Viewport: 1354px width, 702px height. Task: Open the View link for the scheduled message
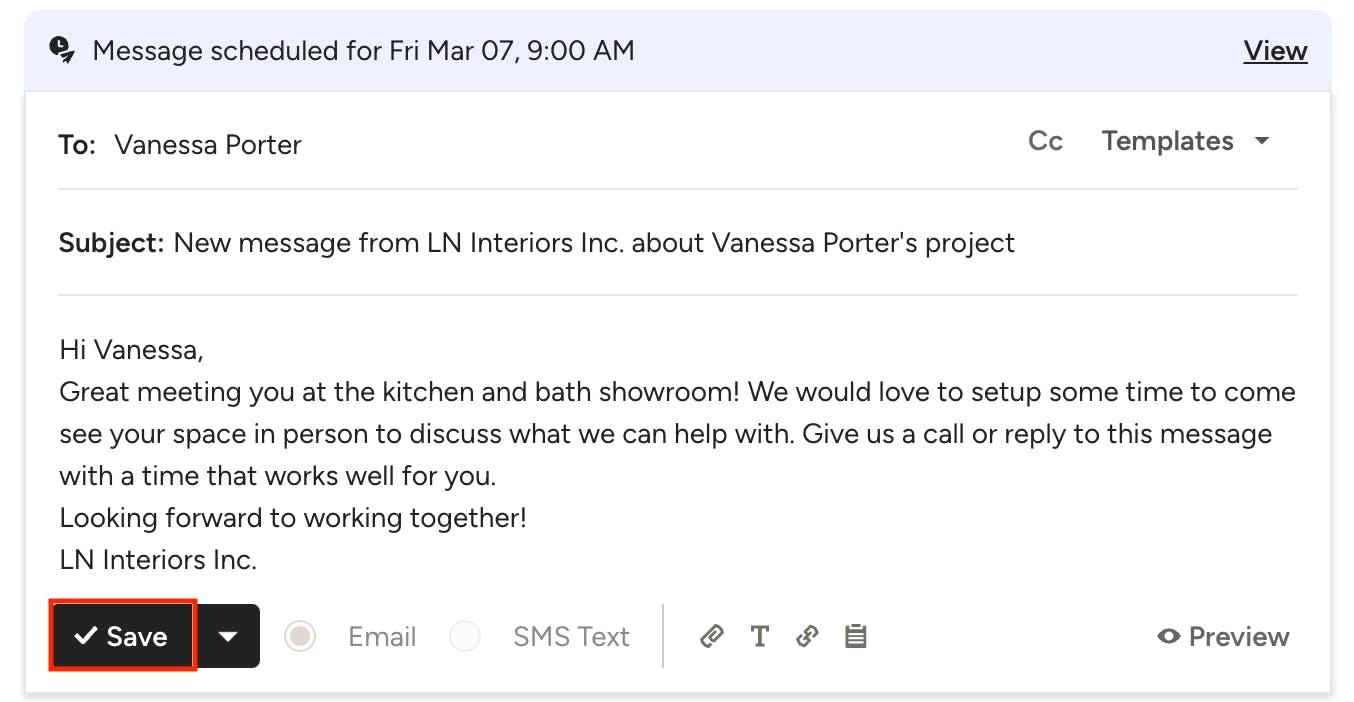1275,50
